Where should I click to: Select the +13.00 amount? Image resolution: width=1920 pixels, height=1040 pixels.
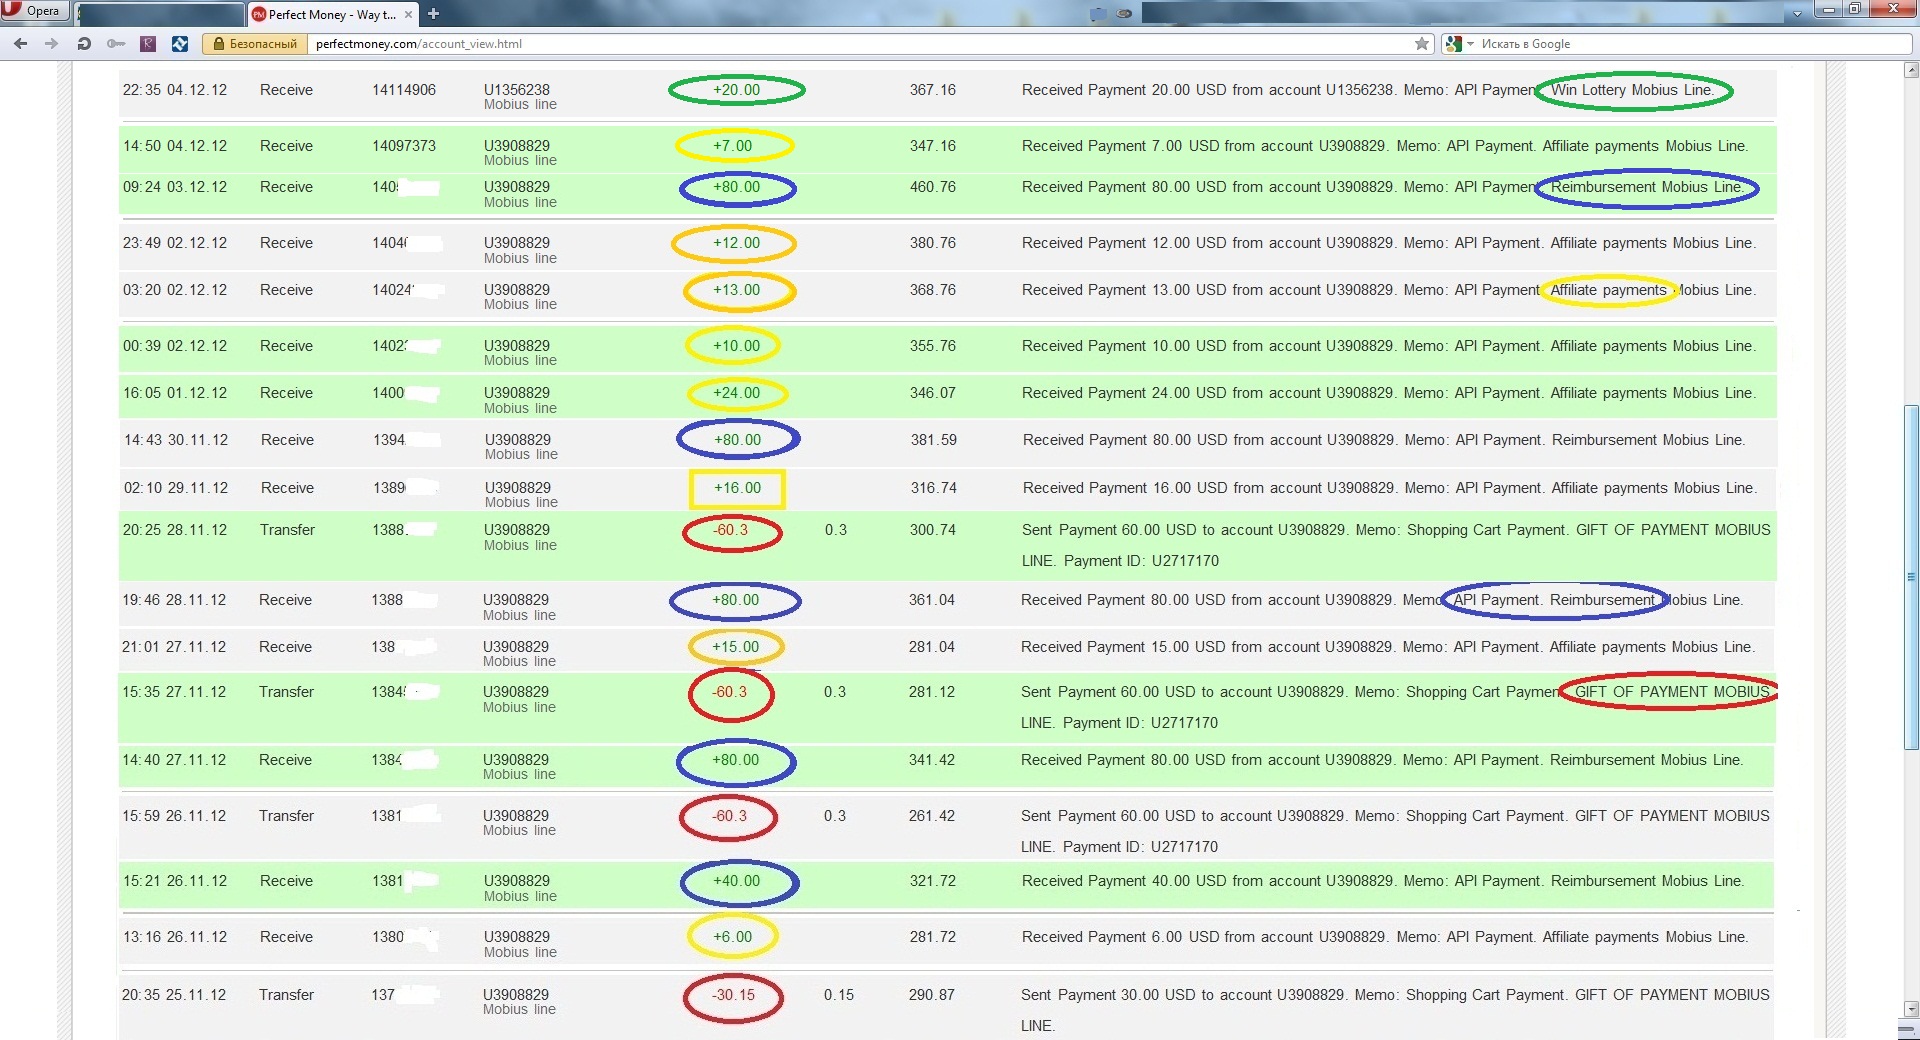pyautogui.click(x=736, y=290)
